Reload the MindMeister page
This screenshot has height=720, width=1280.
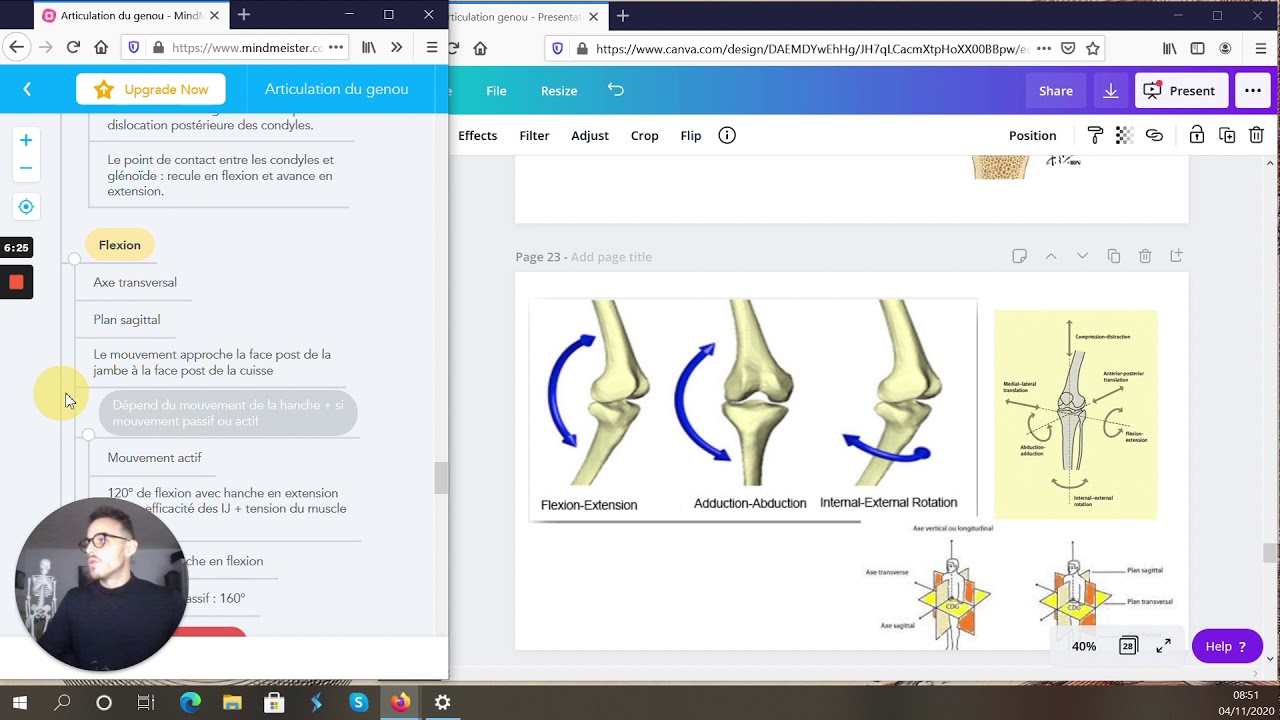pos(73,47)
